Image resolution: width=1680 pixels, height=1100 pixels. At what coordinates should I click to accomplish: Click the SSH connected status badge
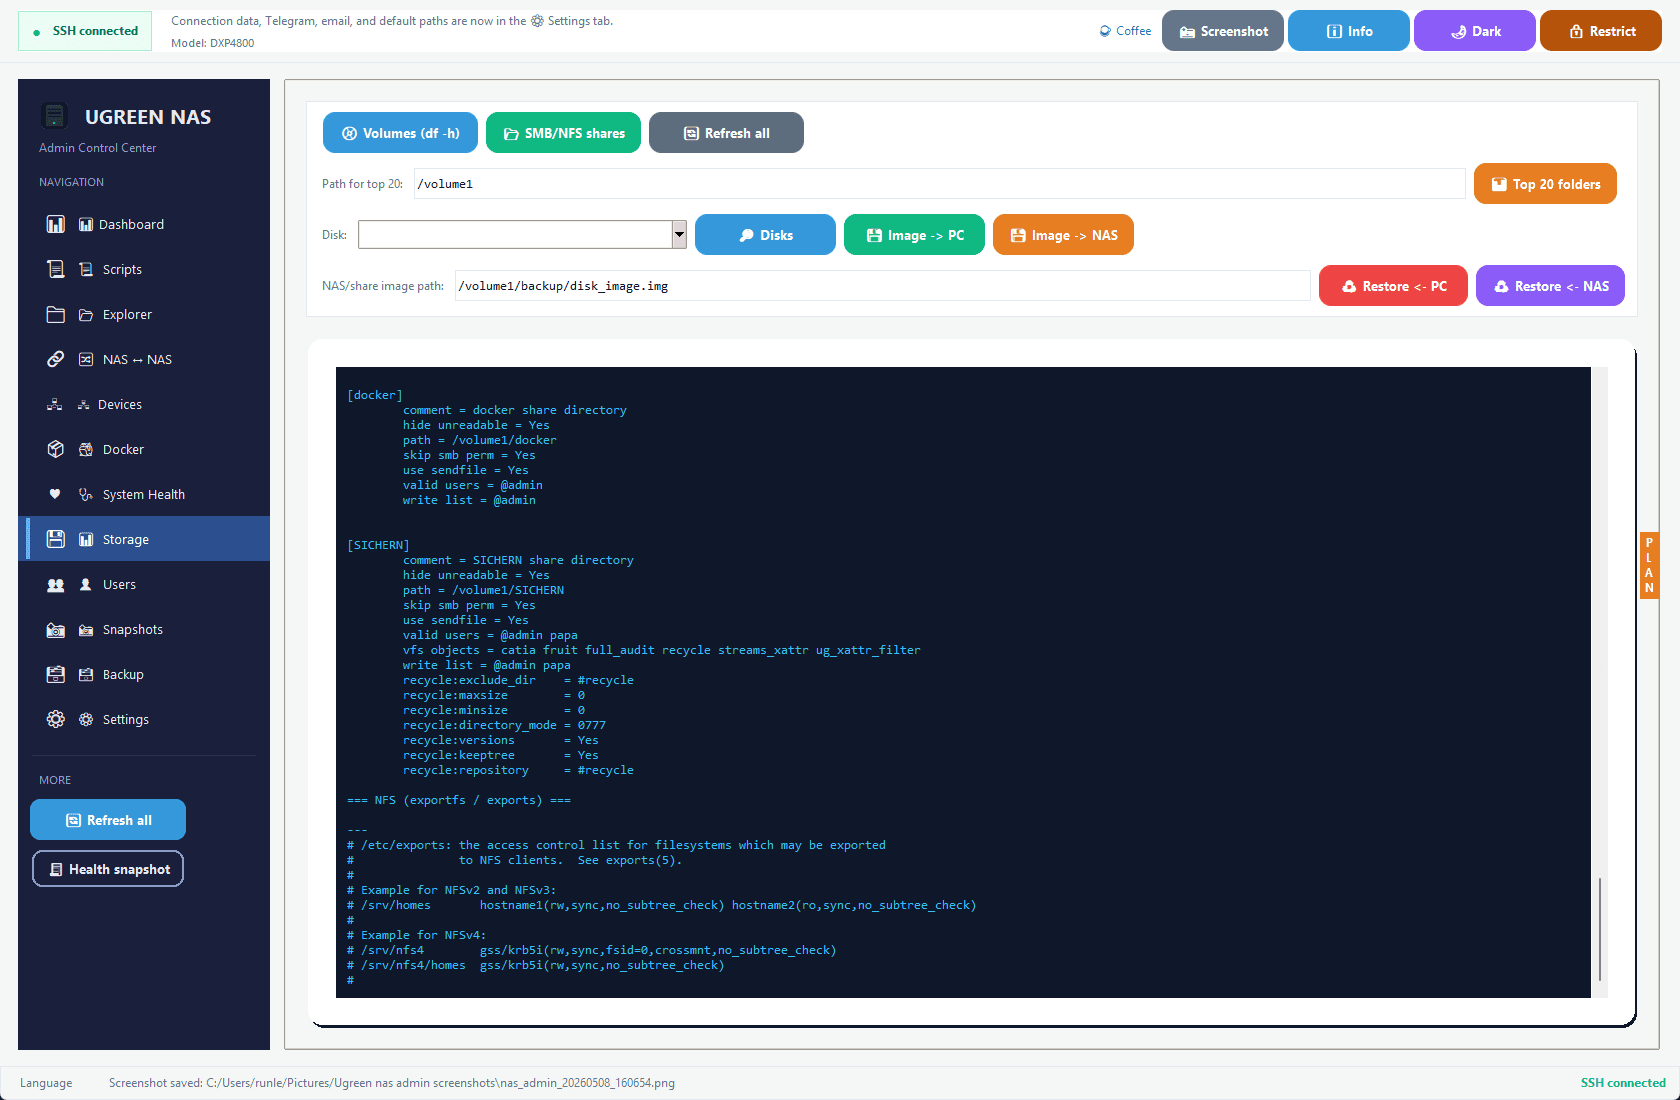[85, 31]
